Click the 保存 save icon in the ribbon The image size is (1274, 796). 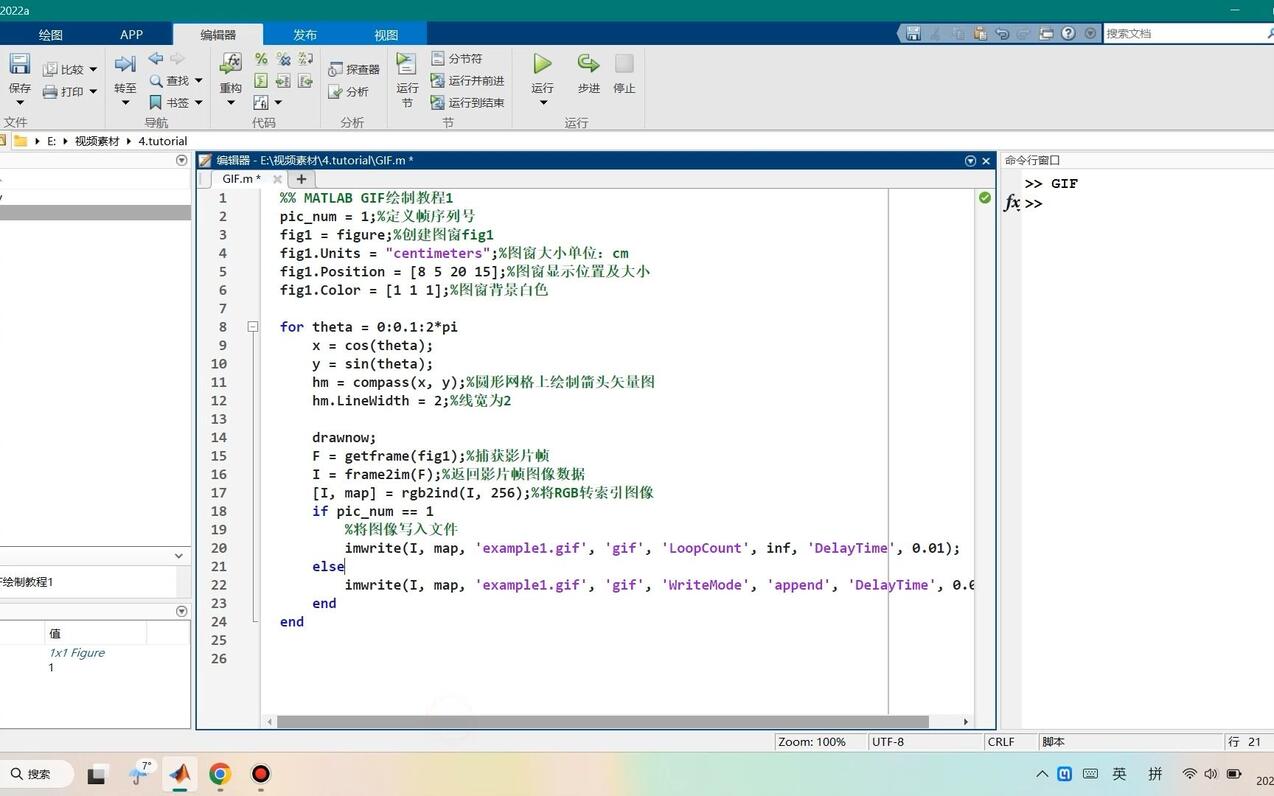point(19,65)
